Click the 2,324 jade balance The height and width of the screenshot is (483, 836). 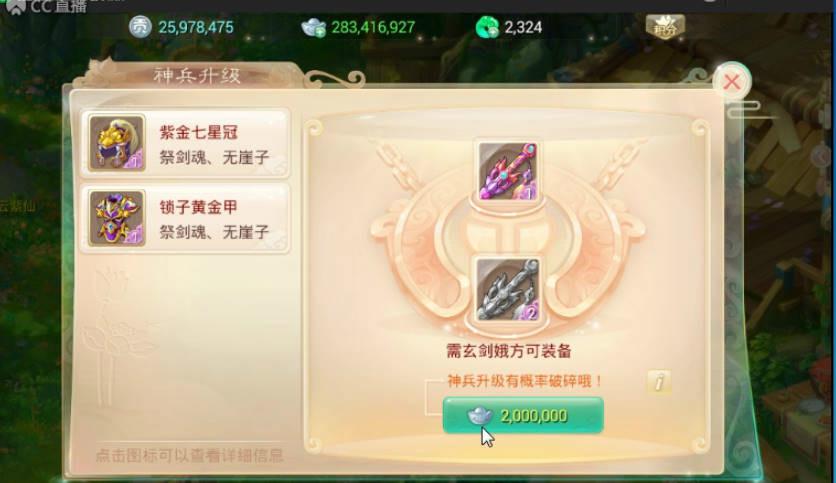tap(523, 27)
